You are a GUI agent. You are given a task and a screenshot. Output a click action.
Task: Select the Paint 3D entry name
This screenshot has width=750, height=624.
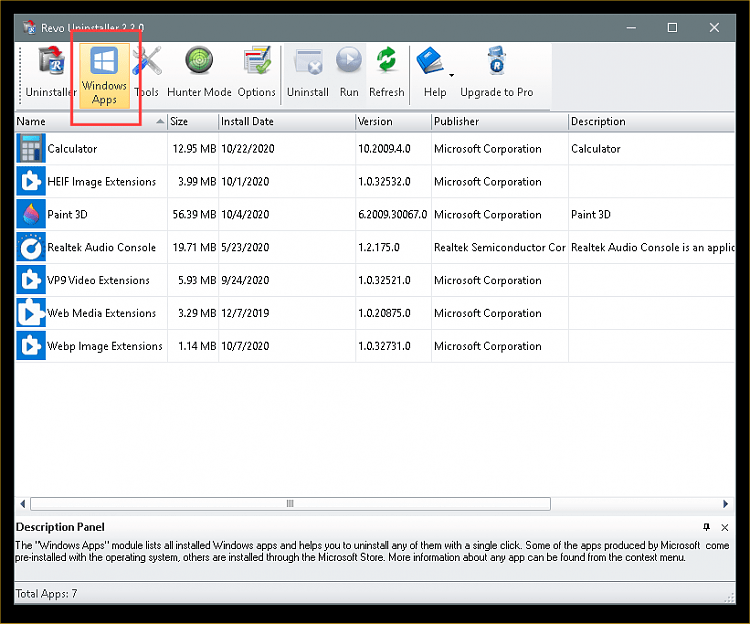[67, 214]
